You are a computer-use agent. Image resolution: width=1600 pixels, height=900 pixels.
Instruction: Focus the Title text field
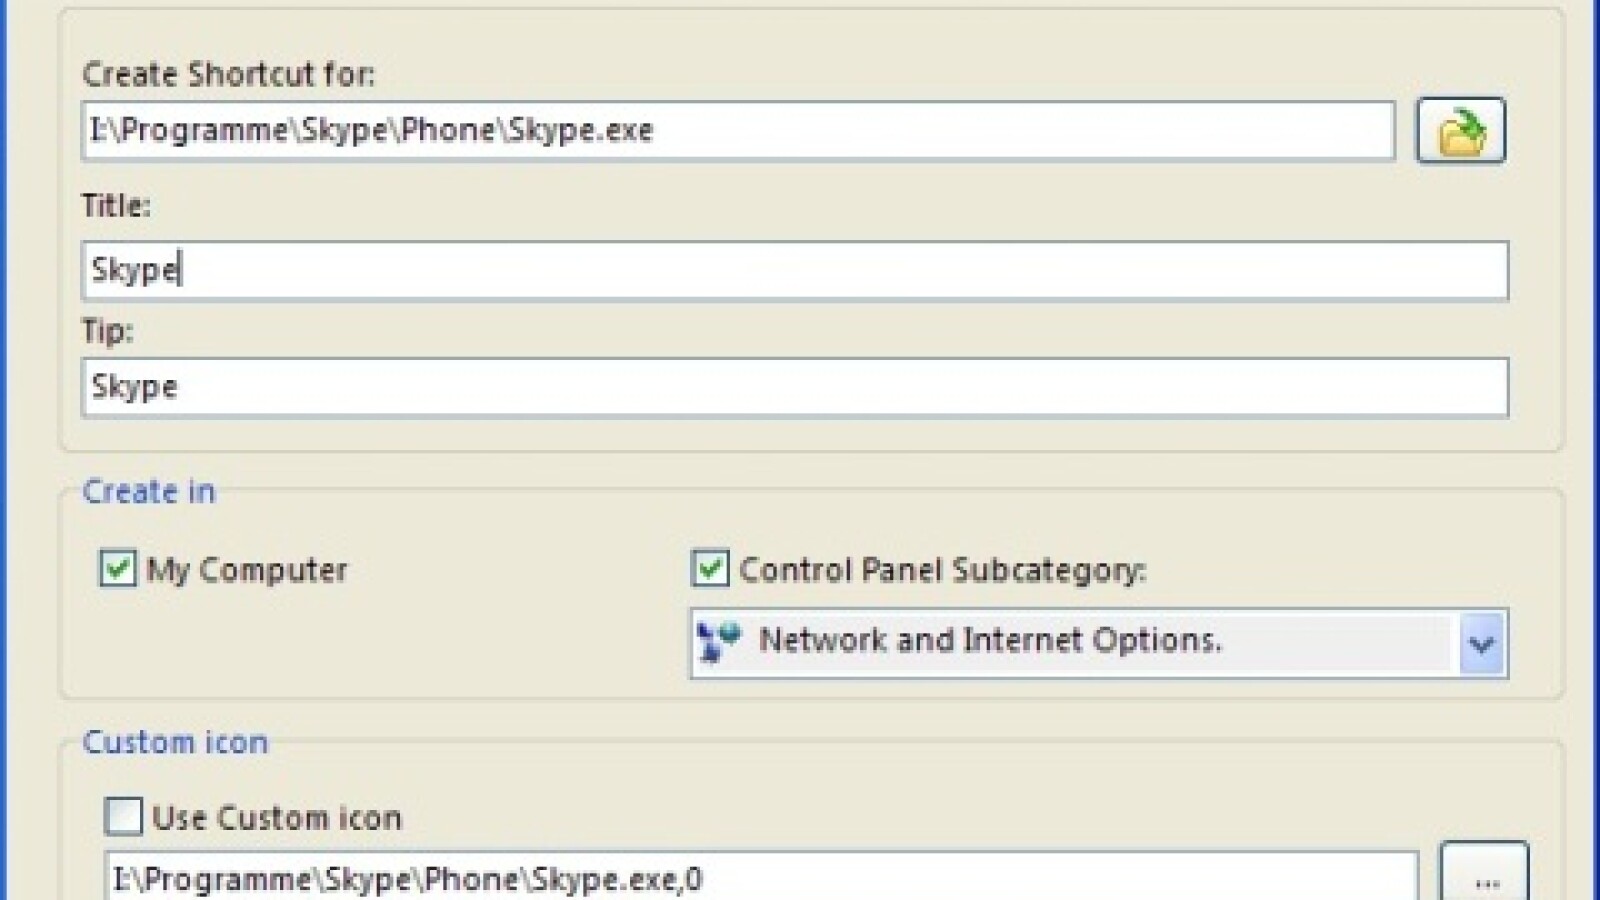795,270
